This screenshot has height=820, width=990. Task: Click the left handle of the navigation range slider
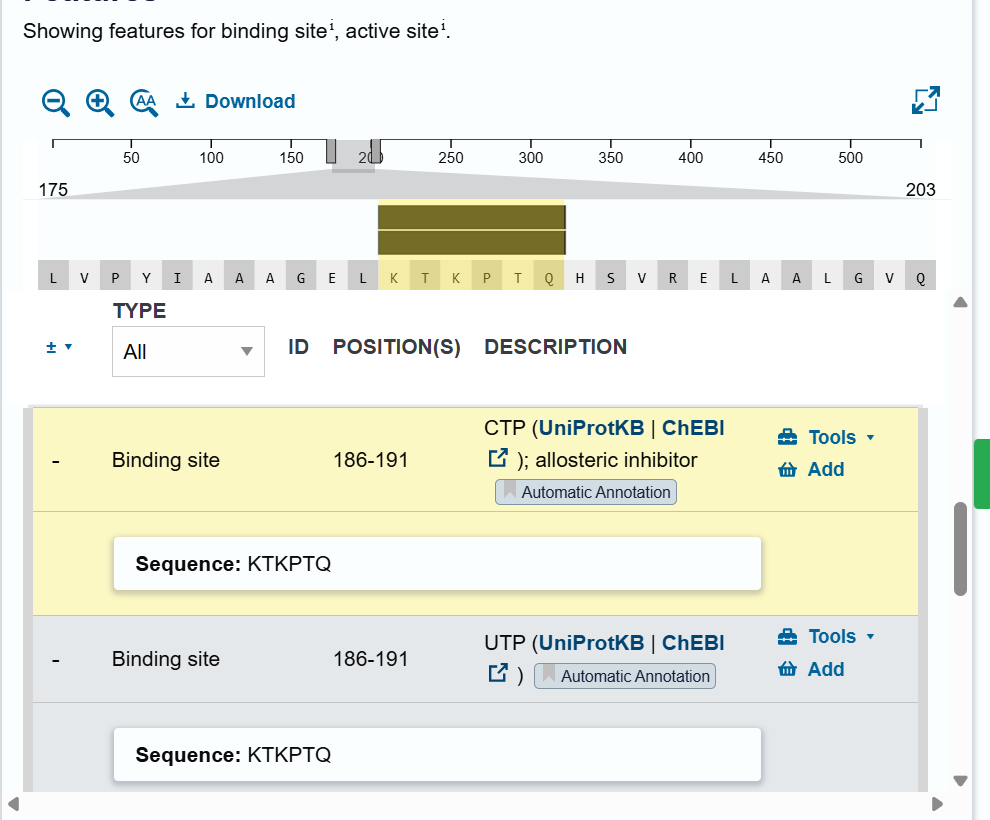[x=331, y=152]
